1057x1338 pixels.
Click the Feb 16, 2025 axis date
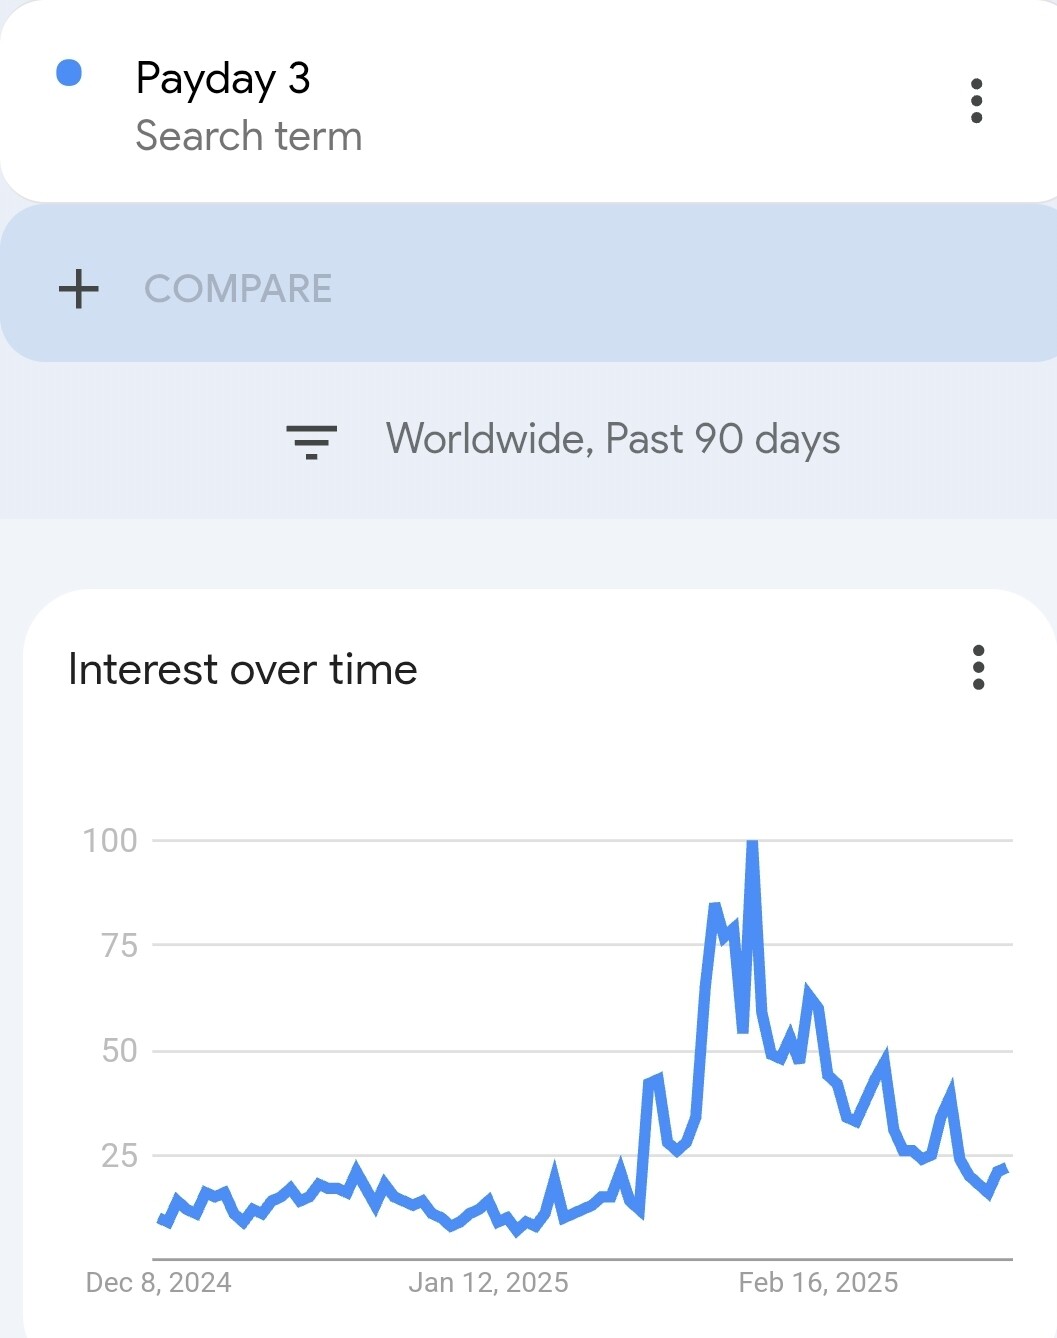tap(818, 1283)
